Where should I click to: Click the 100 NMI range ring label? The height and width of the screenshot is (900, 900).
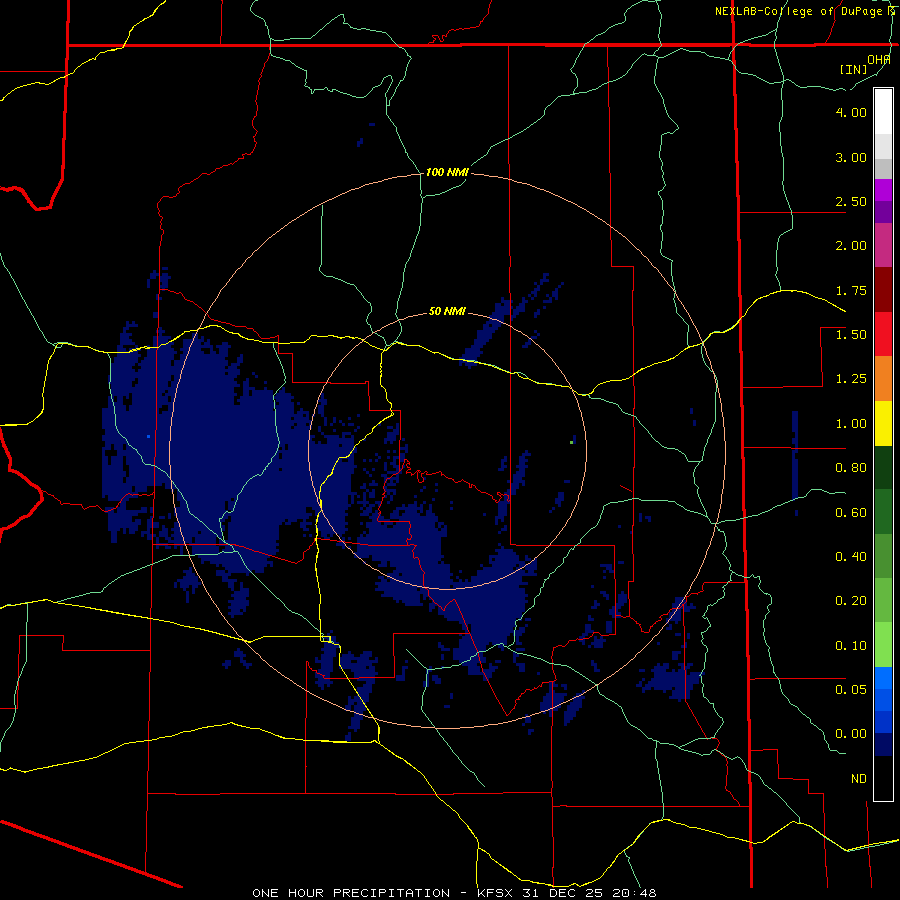(x=447, y=172)
